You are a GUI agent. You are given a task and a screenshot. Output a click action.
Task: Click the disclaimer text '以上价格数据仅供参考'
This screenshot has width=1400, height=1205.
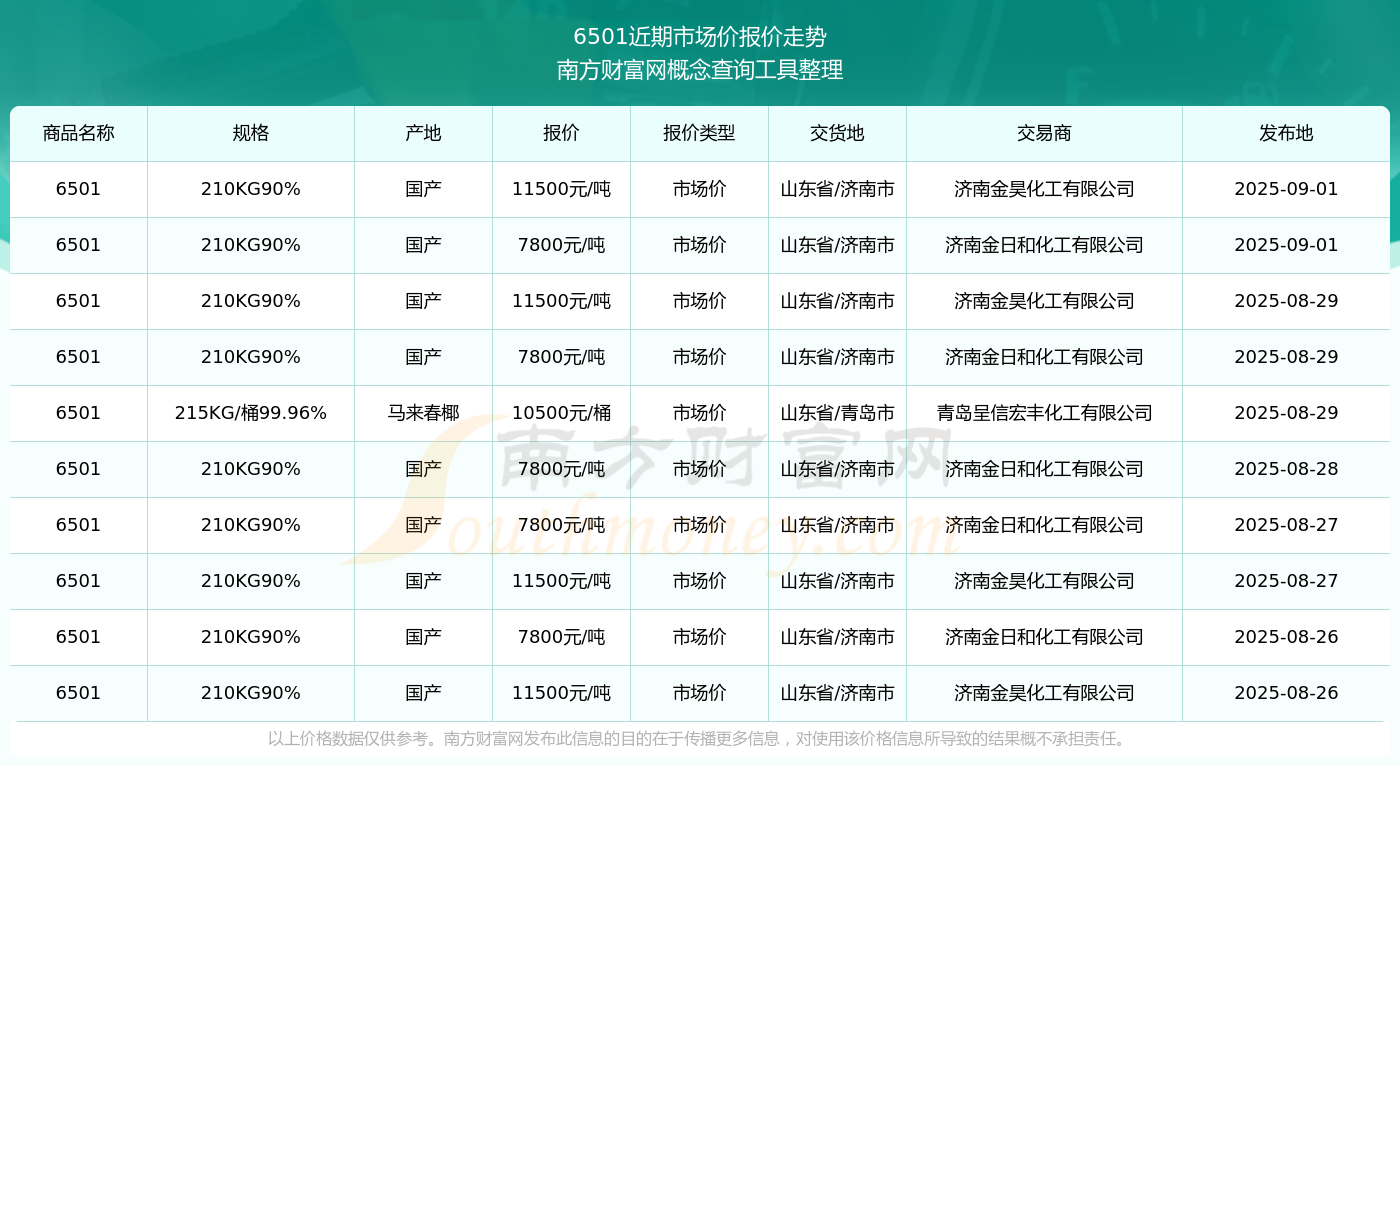(348, 739)
